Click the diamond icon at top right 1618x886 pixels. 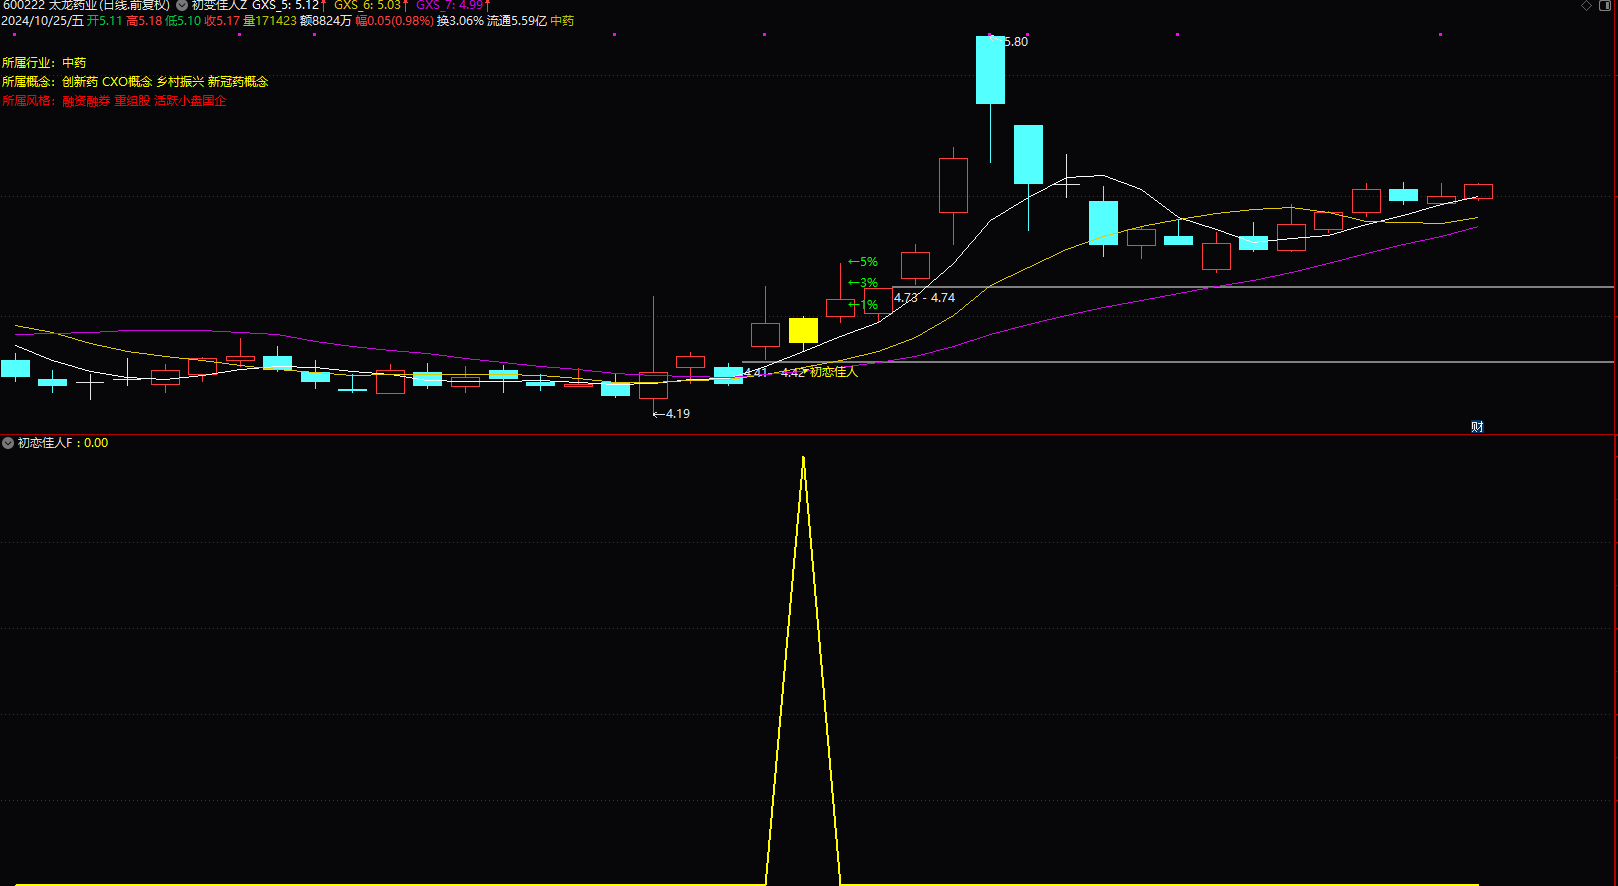pos(1586,6)
